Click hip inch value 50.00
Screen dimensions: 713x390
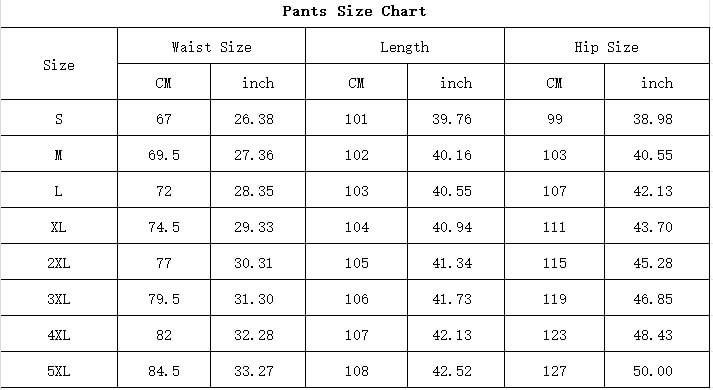point(653,371)
